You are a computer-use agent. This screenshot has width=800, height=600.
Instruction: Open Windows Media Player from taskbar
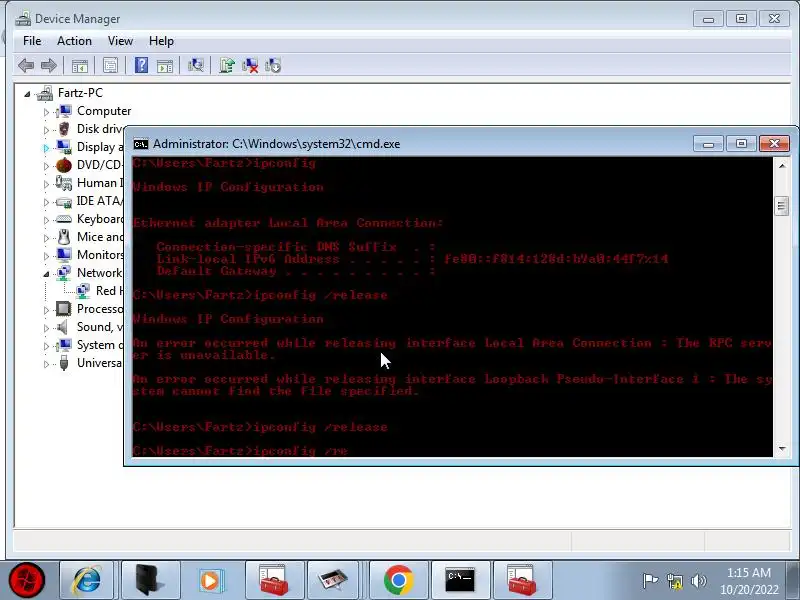click(x=210, y=580)
